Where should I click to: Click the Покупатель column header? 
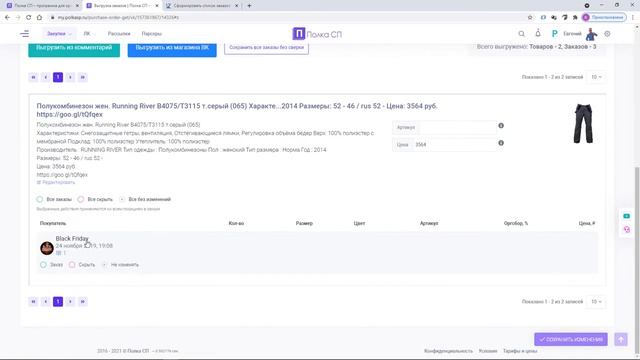tap(53, 223)
